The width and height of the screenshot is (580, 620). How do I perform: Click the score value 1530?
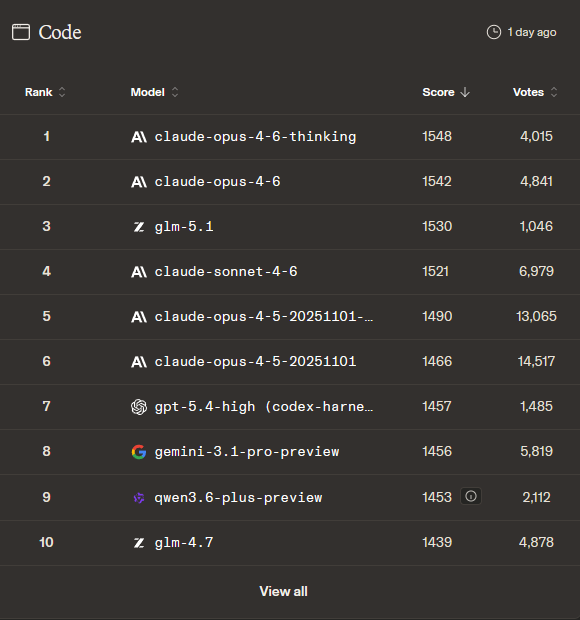tap(437, 227)
